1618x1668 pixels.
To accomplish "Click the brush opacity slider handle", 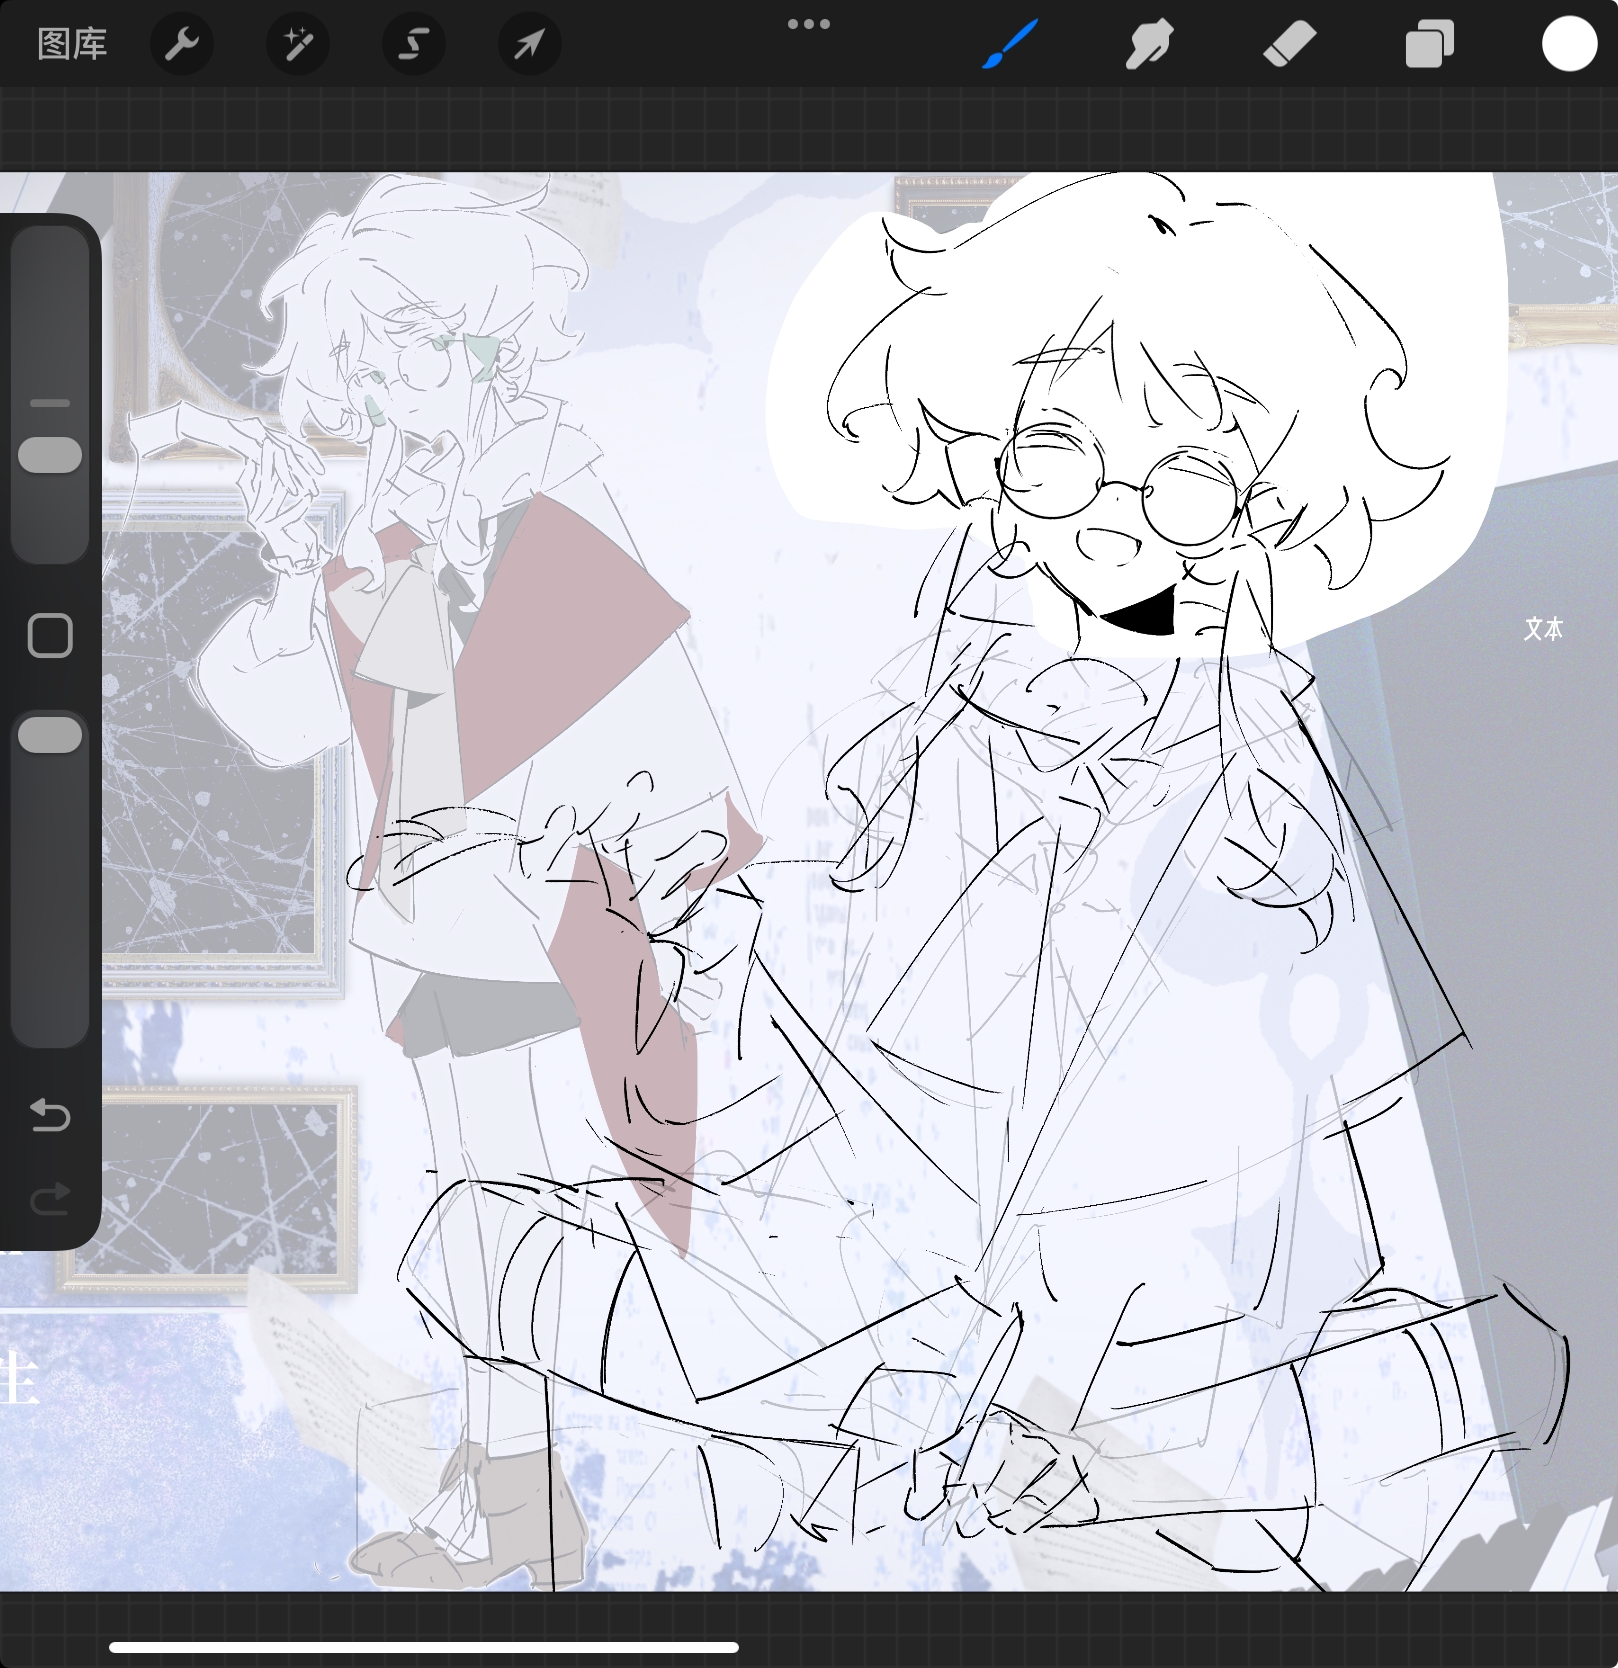I will tap(50, 735).
